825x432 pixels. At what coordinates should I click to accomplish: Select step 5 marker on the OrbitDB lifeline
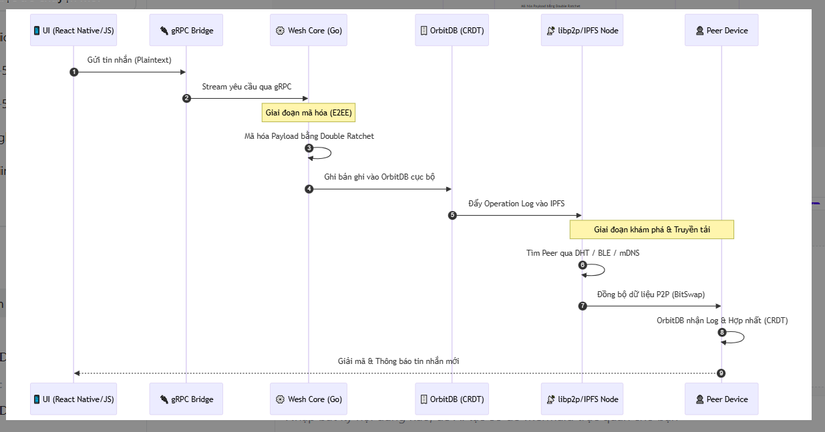coord(452,215)
